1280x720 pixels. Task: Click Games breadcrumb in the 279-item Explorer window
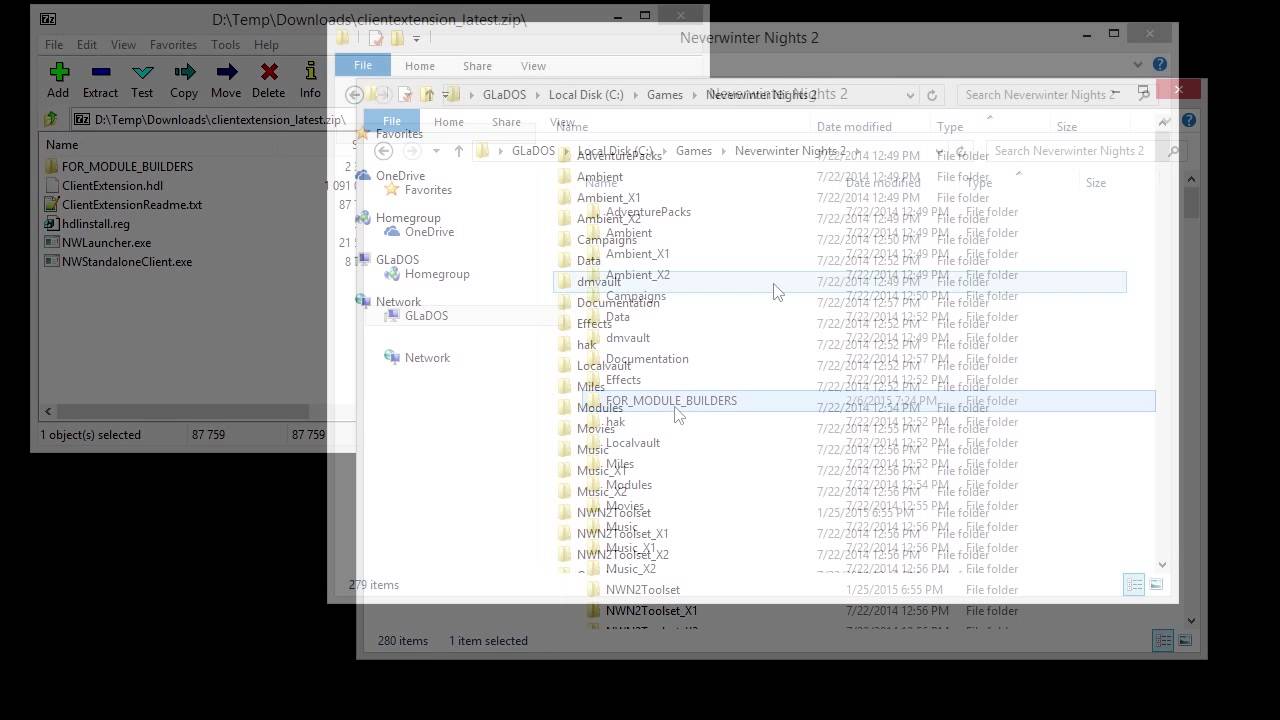point(665,95)
